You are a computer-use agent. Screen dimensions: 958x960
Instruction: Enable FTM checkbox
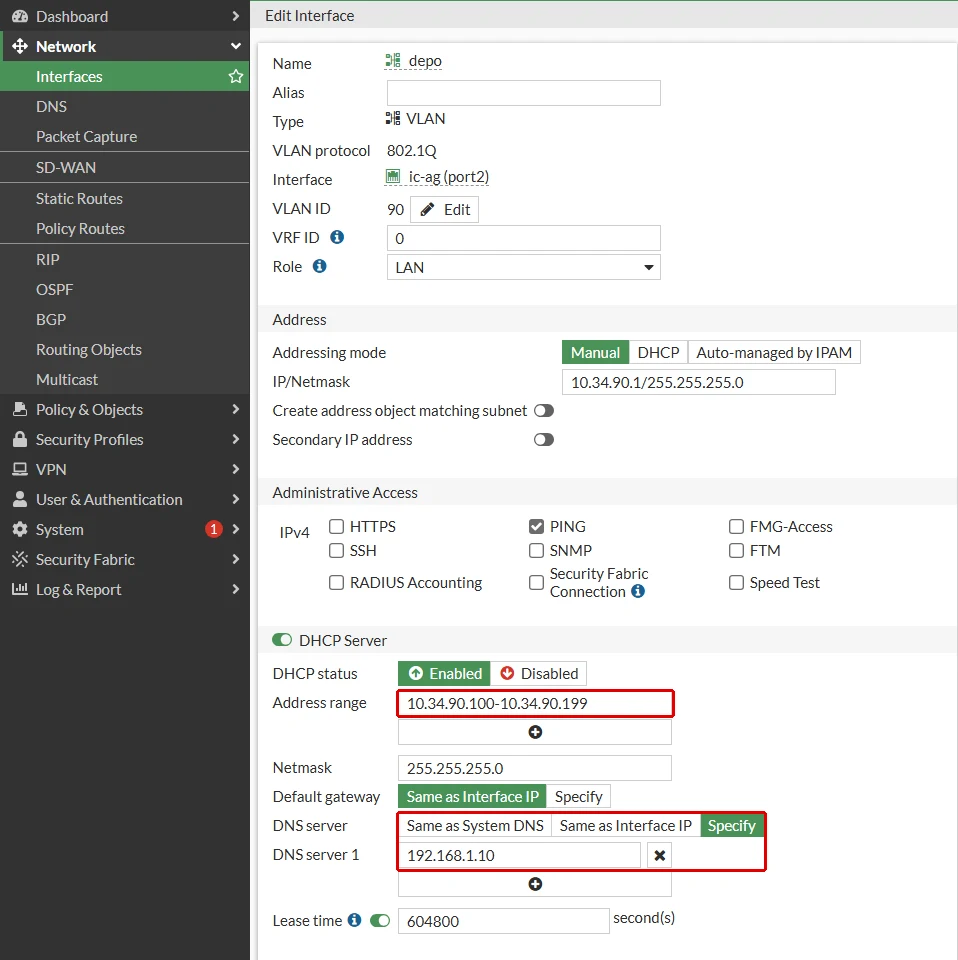736,550
